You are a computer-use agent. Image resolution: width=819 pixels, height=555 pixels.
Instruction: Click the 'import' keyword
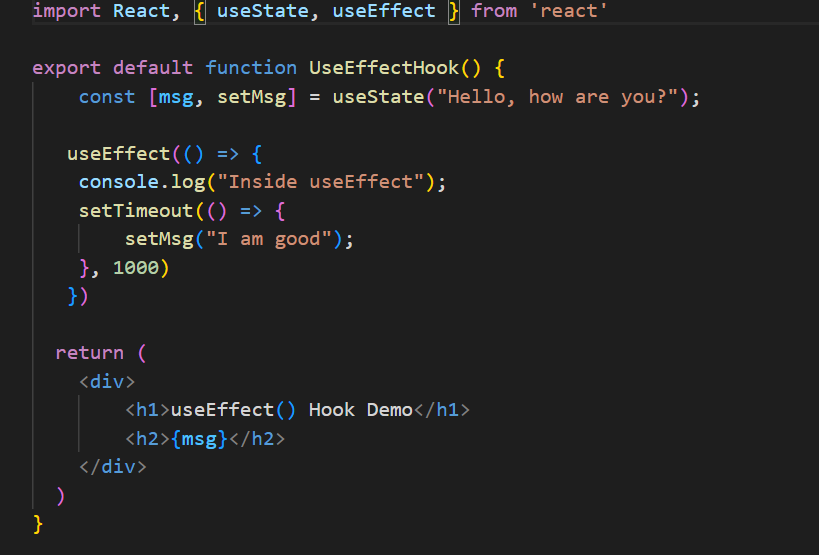[66, 11]
